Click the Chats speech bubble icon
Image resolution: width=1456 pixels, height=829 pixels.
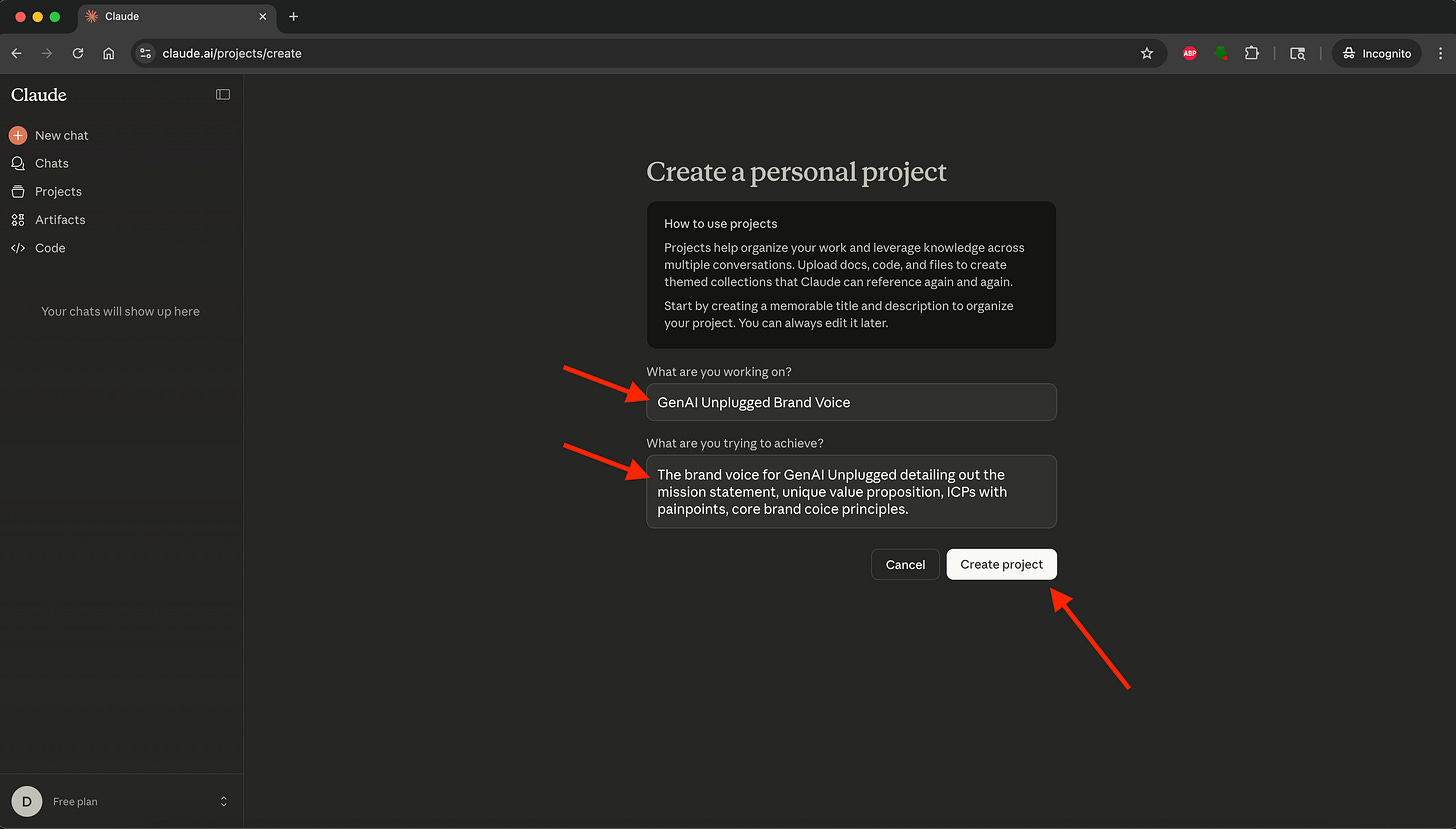coord(18,163)
